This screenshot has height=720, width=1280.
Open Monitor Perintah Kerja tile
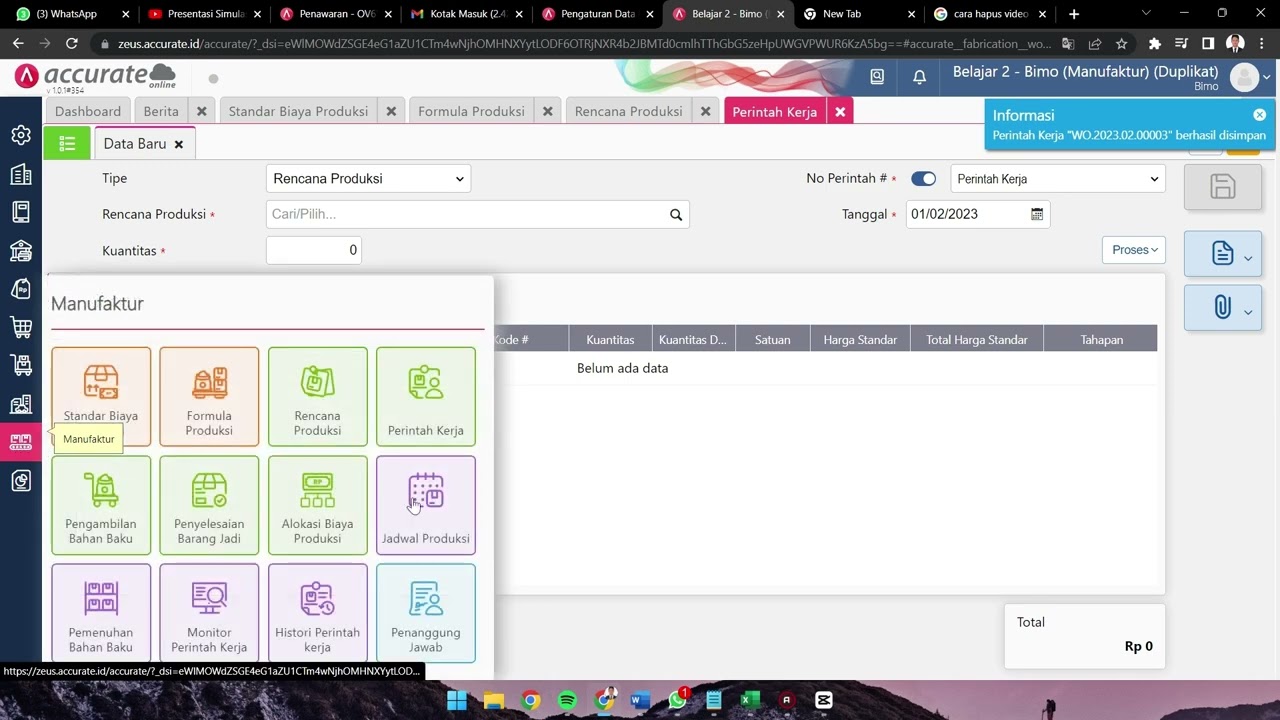pos(209,613)
